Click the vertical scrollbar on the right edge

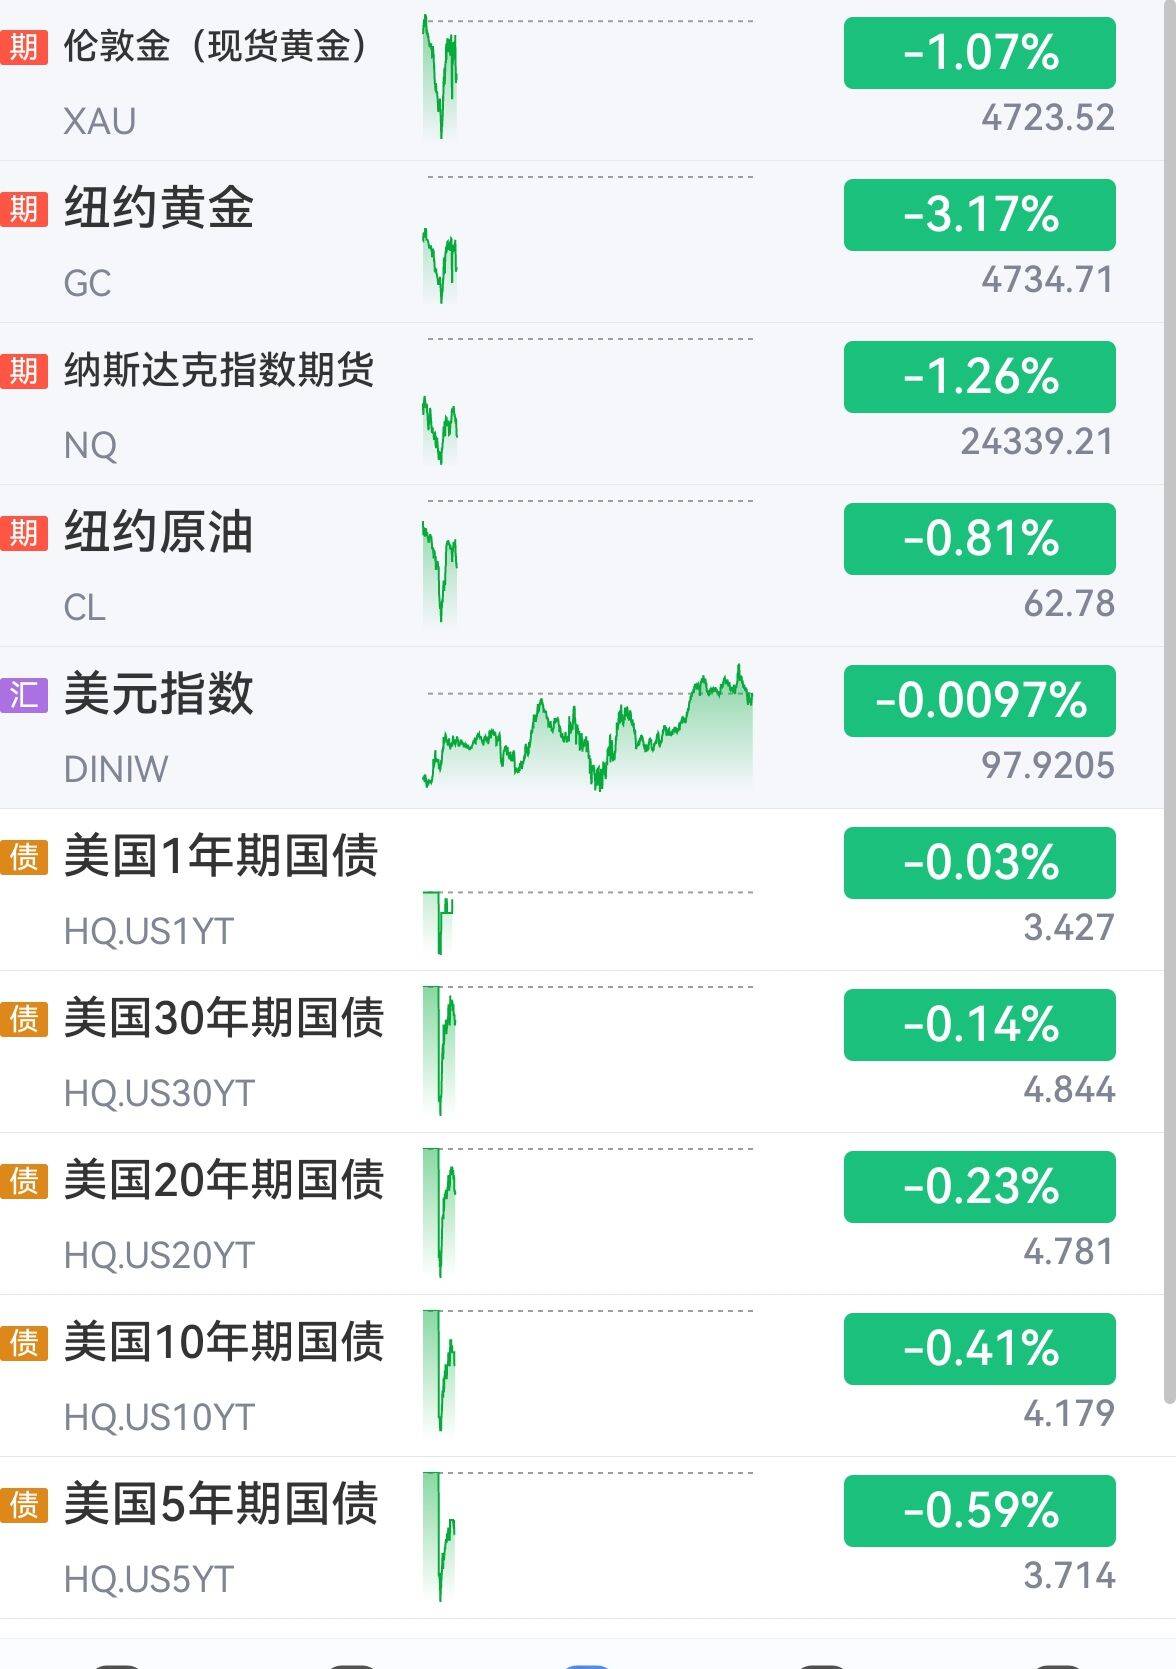pos(1169,700)
